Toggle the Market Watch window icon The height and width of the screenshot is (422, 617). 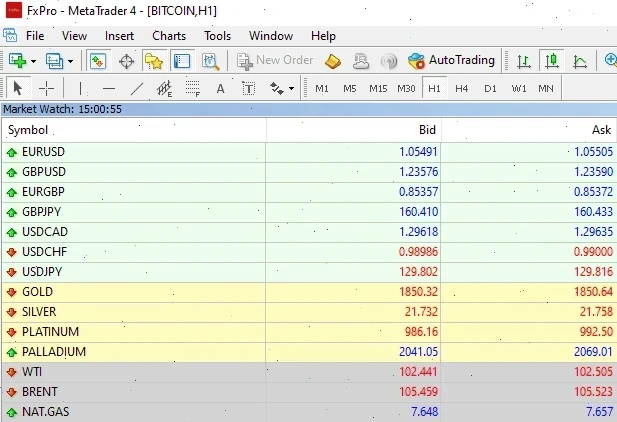(98, 61)
